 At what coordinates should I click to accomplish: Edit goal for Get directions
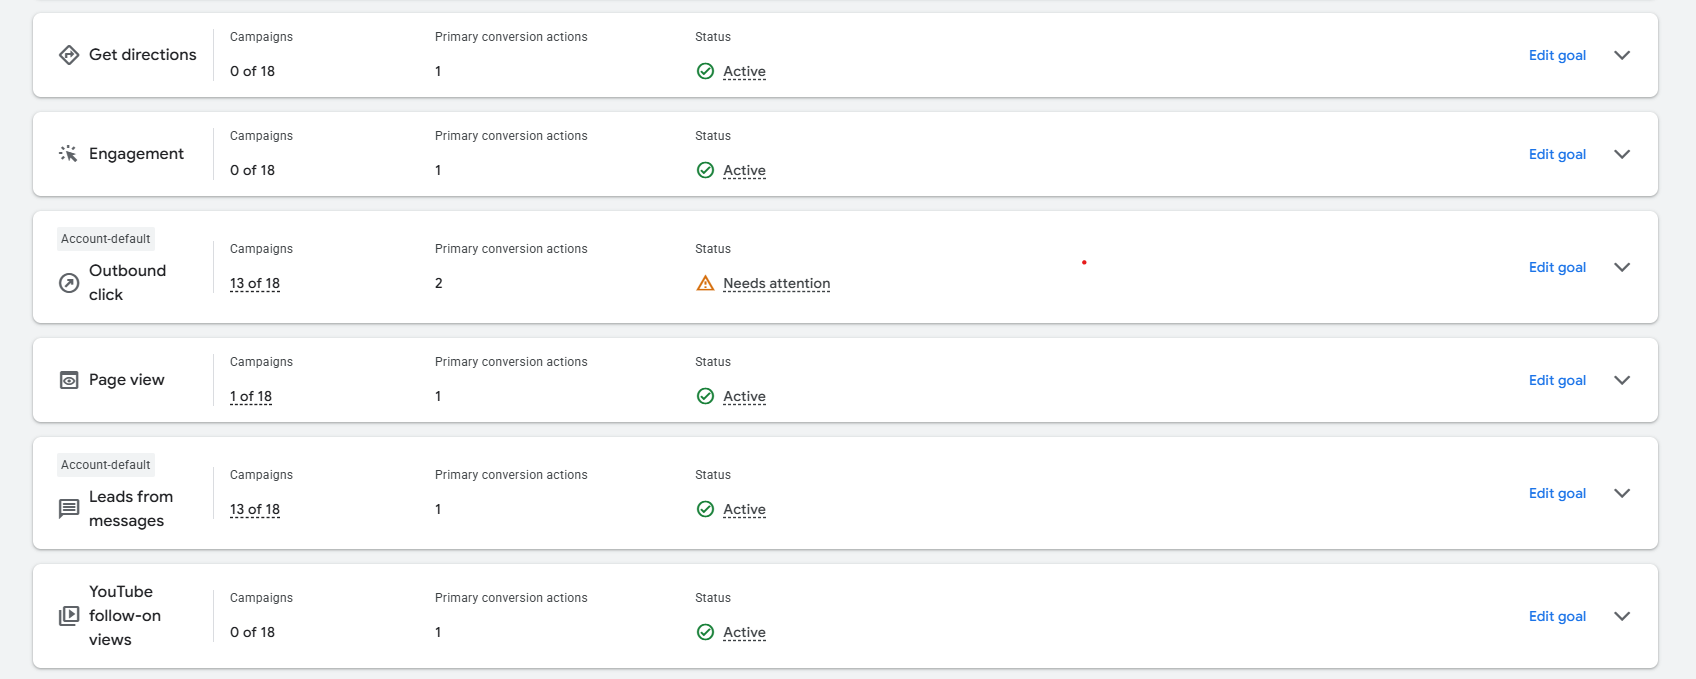tap(1557, 55)
